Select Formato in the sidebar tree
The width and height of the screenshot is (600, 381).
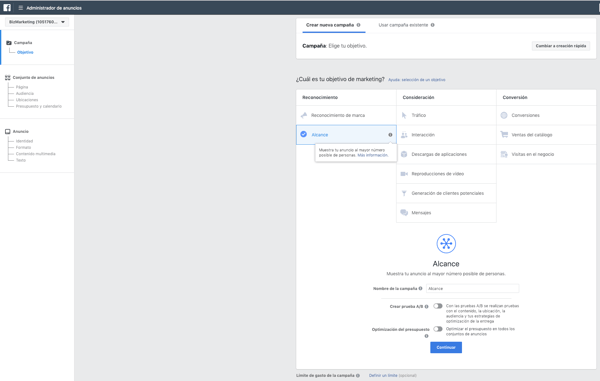point(23,147)
